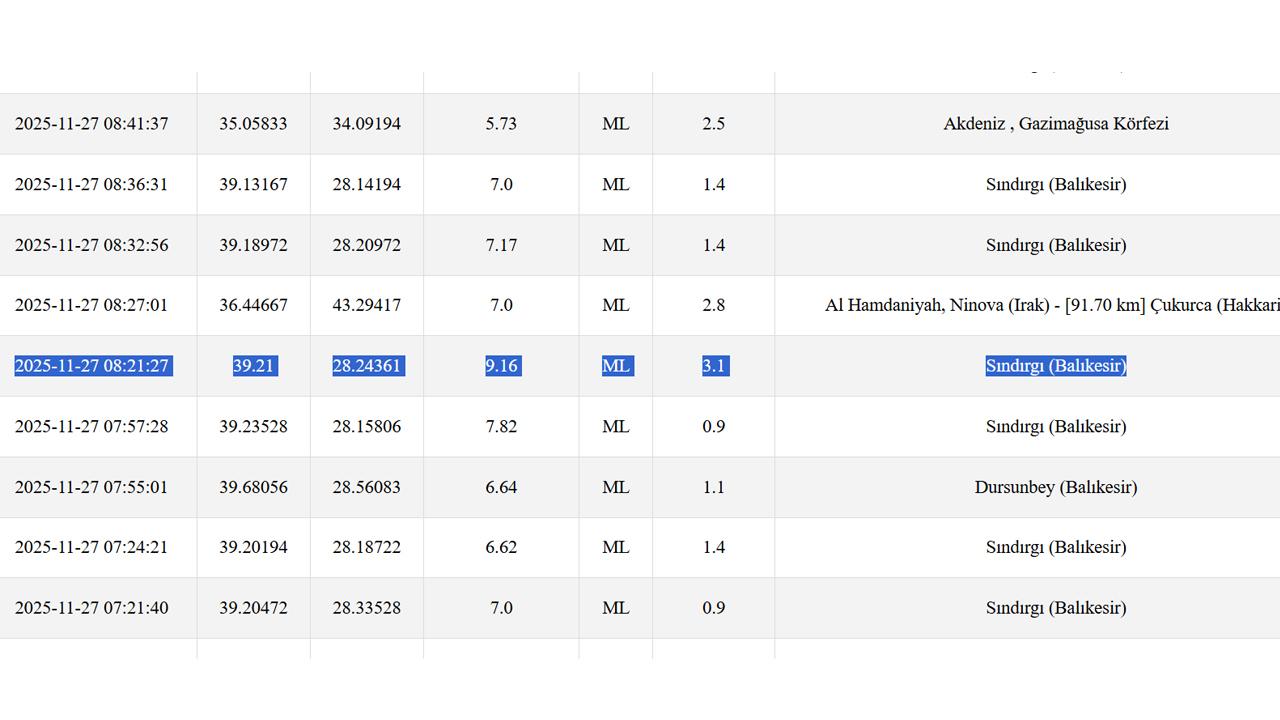The width and height of the screenshot is (1280, 720).
Task: Click the magnitude 2.8 cell
Action: click(713, 306)
